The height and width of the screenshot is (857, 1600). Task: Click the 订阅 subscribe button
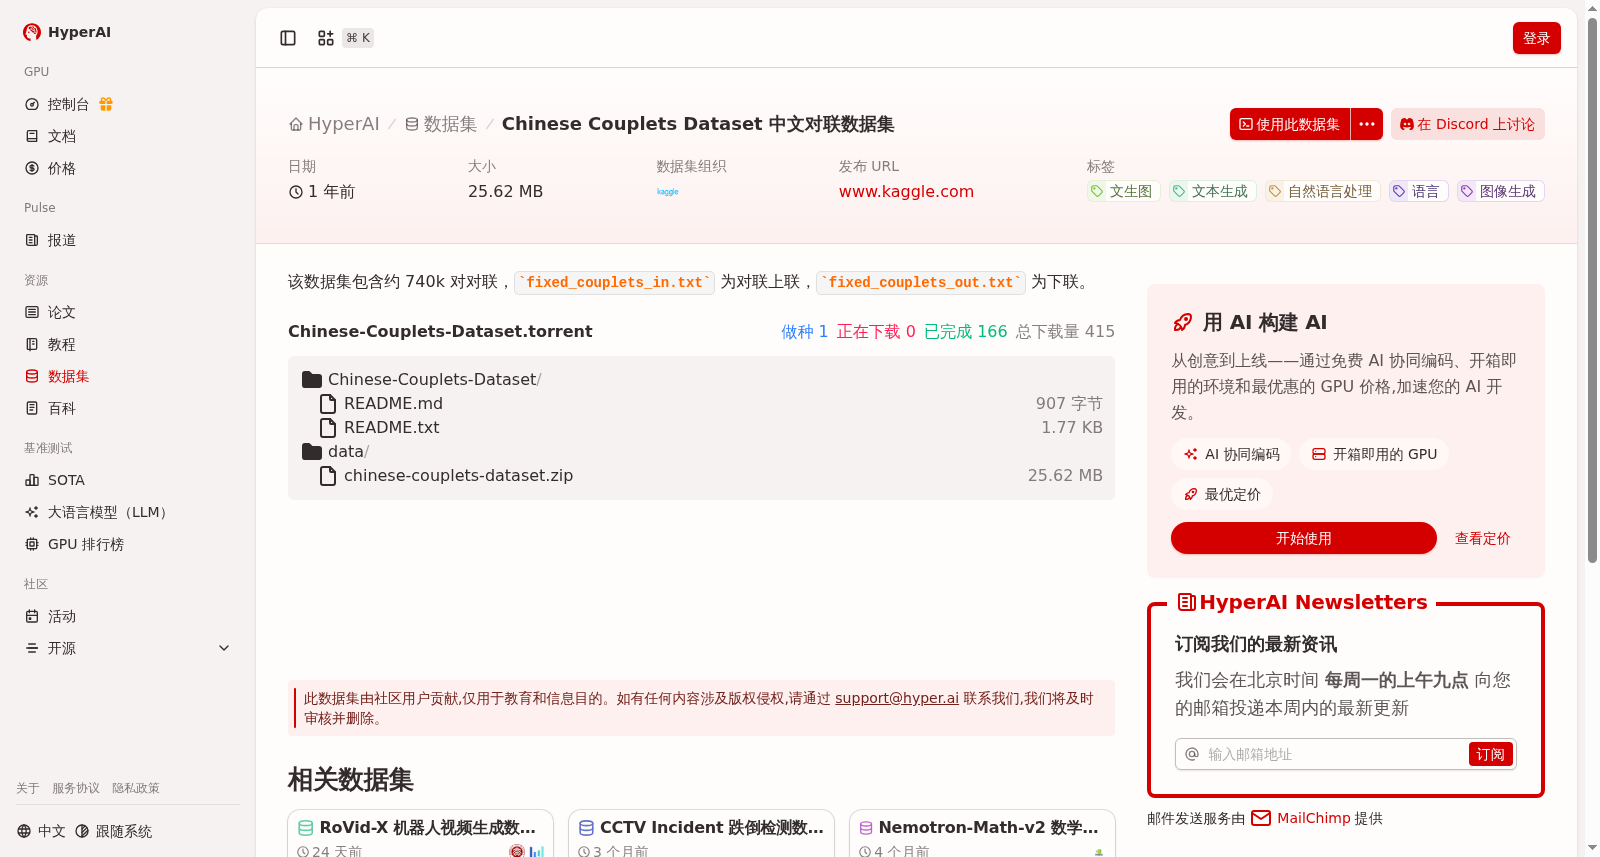(x=1490, y=754)
